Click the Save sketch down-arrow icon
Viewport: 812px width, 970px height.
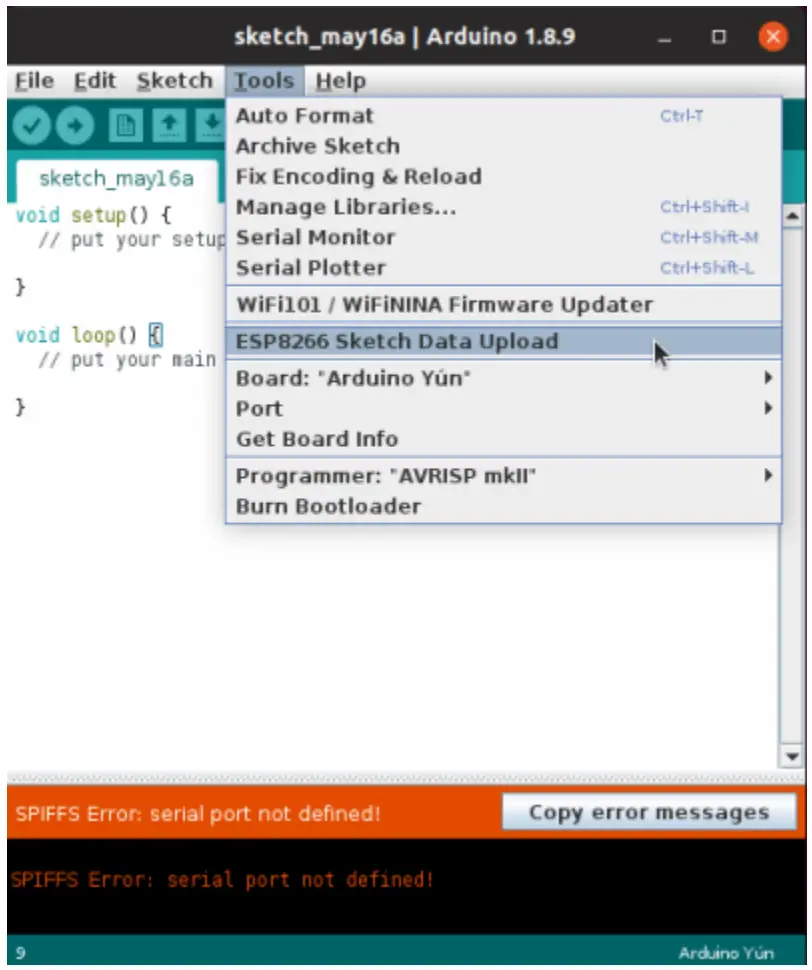(211, 126)
